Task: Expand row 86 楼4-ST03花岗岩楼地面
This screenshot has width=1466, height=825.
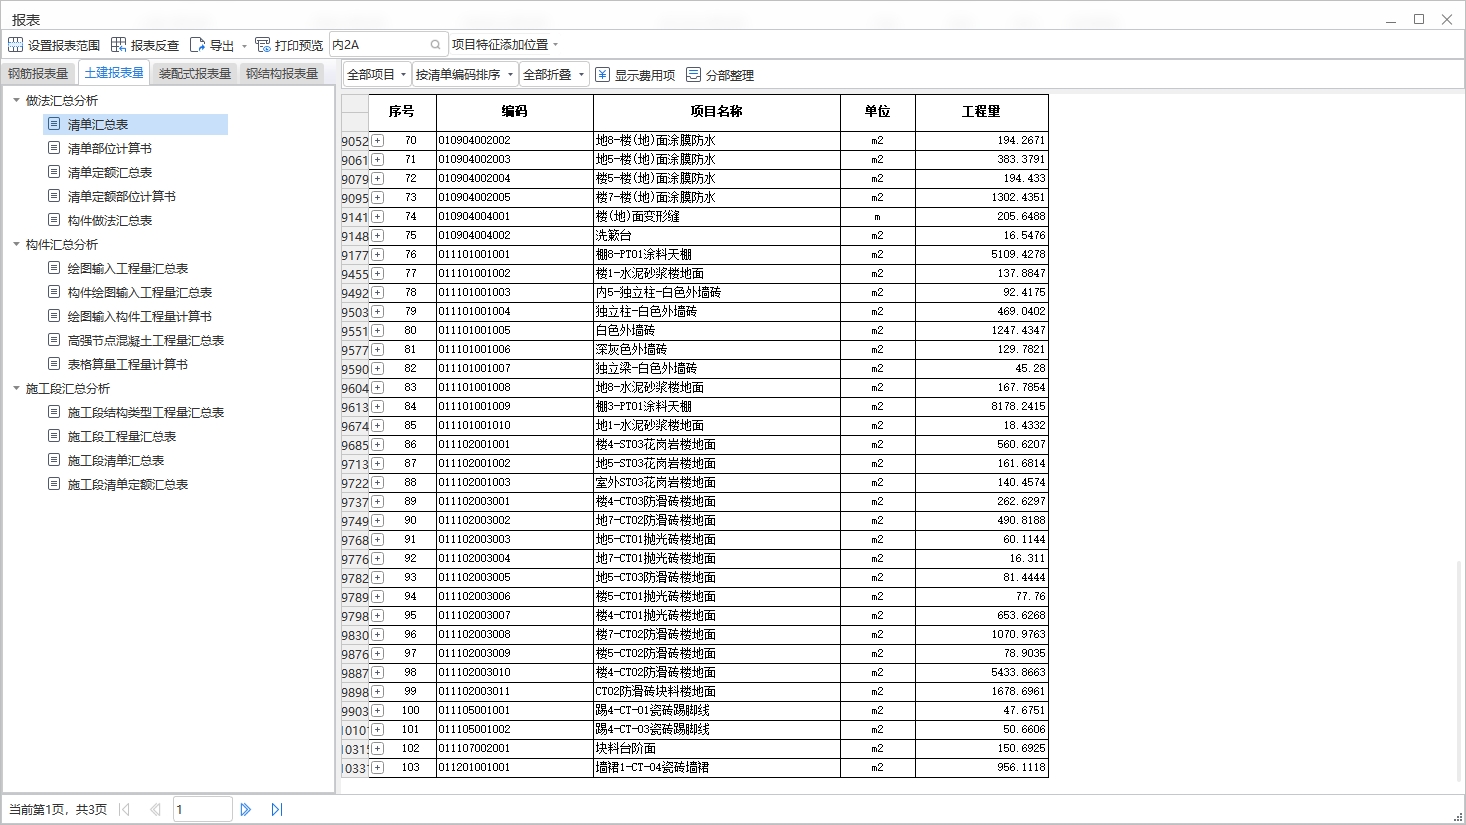Action: click(x=378, y=445)
